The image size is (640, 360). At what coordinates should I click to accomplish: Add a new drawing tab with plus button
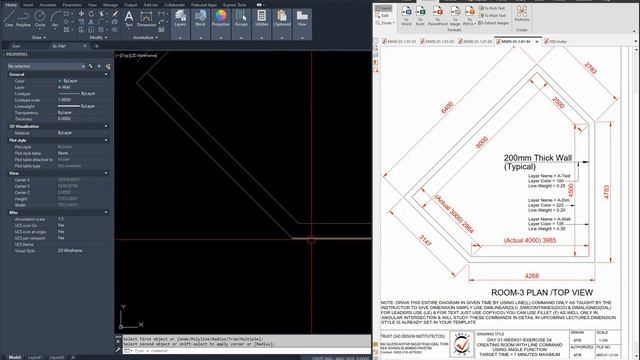coord(97,46)
